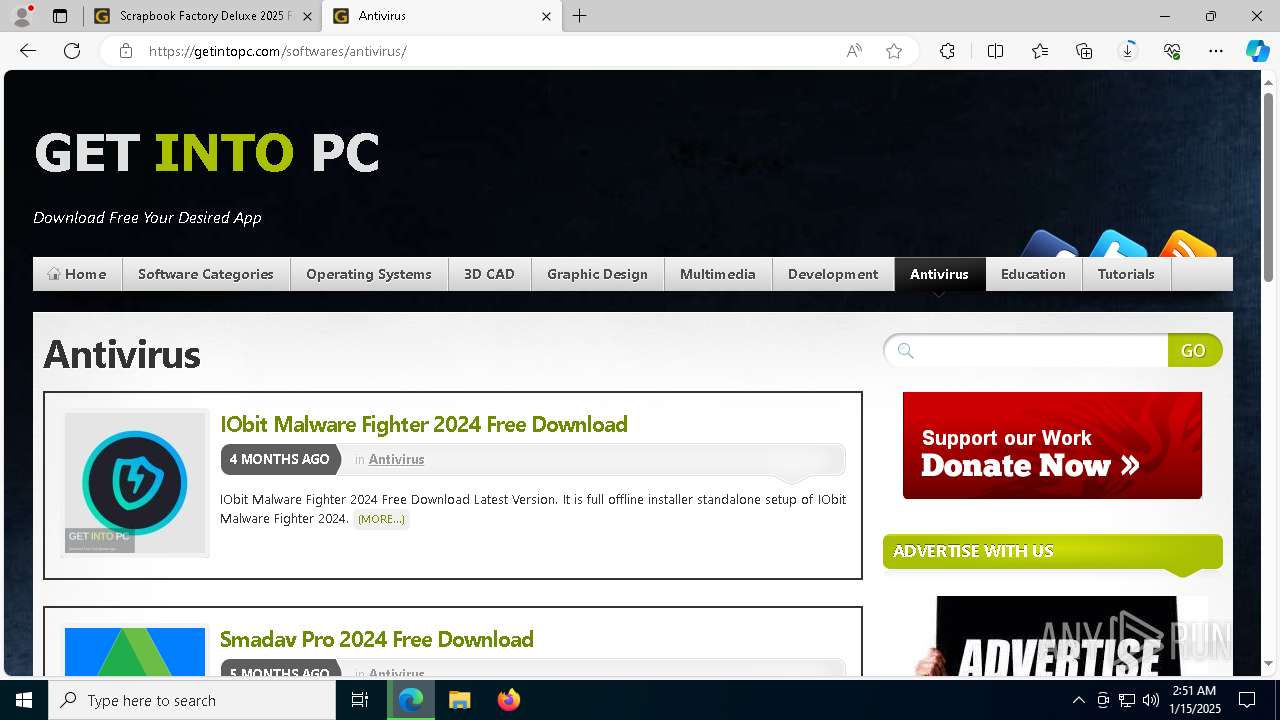This screenshot has width=1280, height=720.
Task: Open the Education menu item
Action: [x=1033, y=274]
